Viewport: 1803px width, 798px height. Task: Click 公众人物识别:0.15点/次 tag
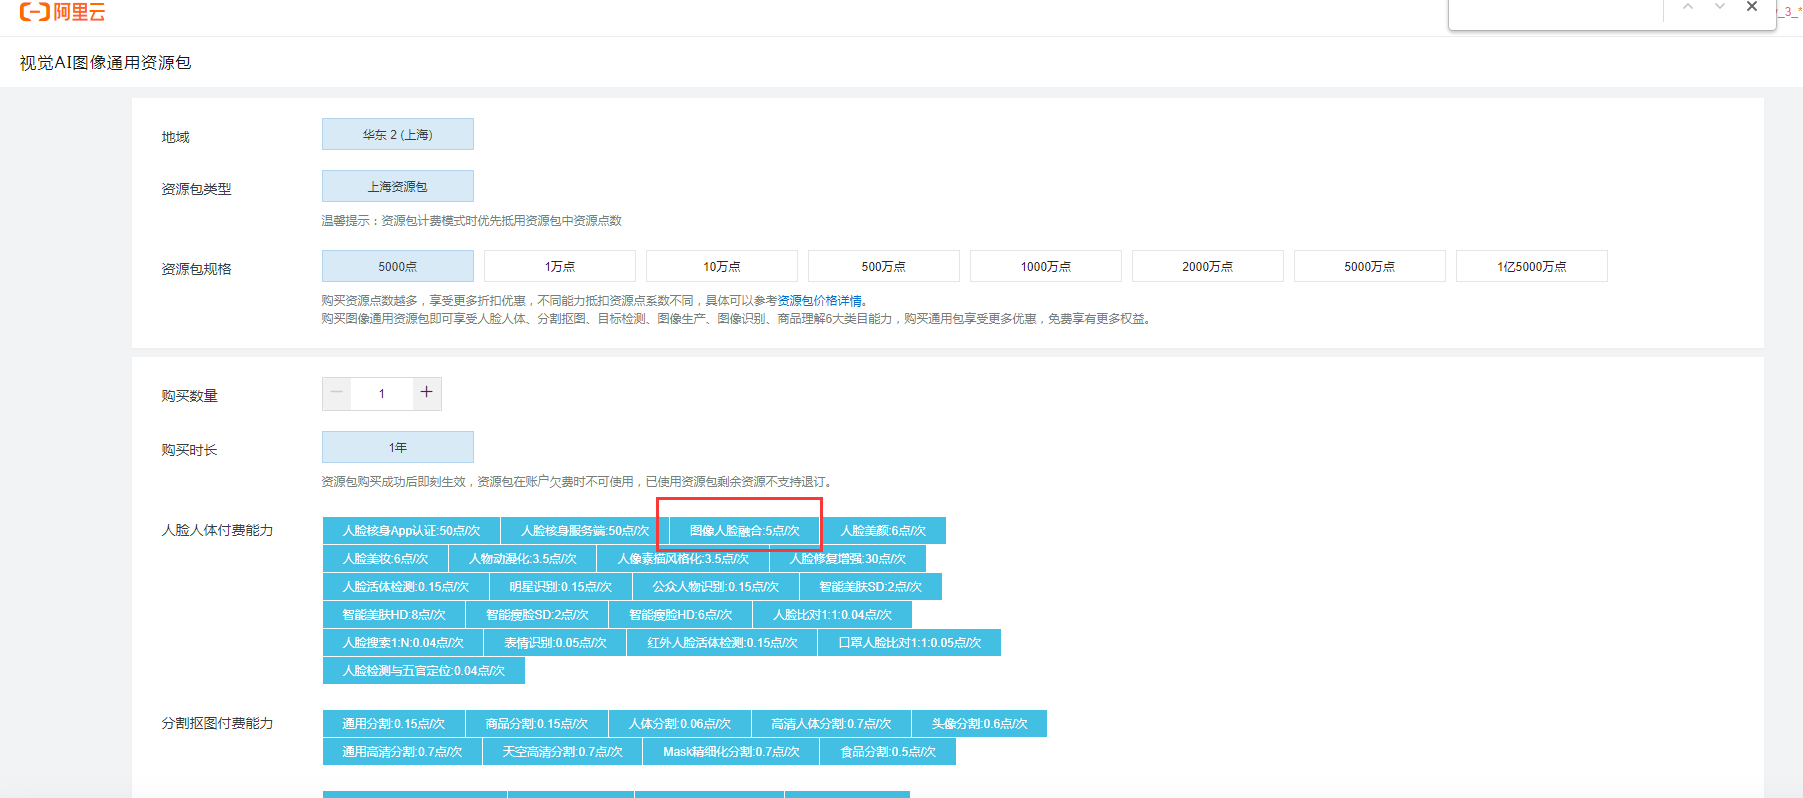click(716, 586)
